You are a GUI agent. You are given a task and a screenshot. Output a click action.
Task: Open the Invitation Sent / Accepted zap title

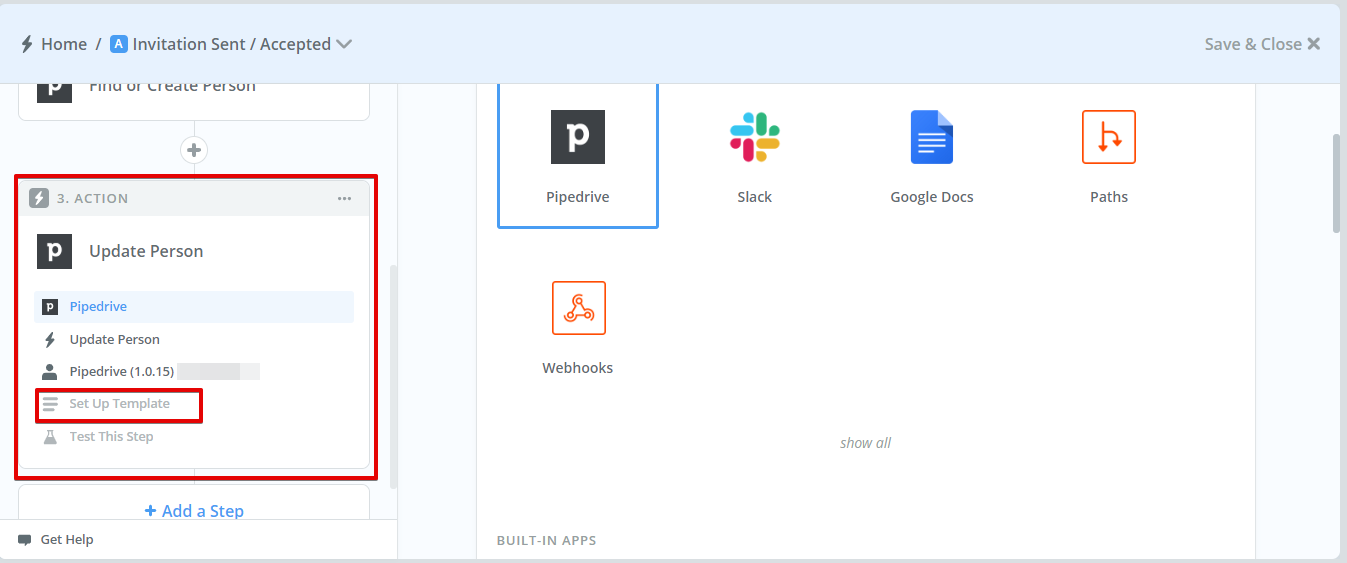(x=232, y=44)
